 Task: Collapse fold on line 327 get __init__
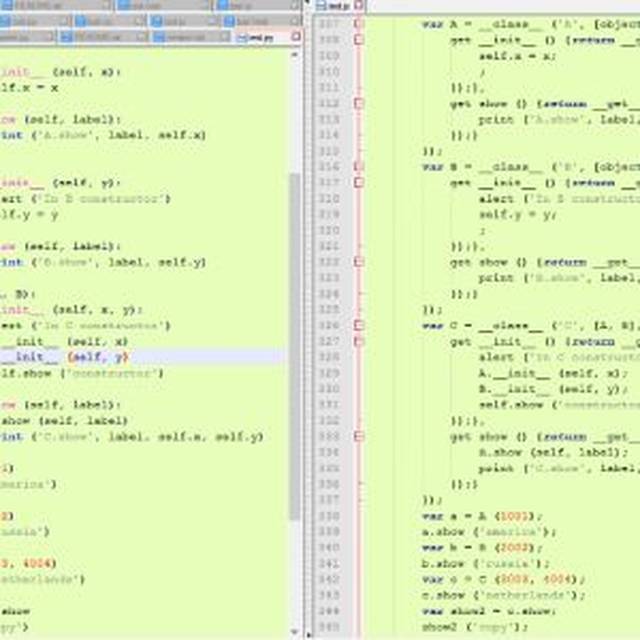[359, 341]
